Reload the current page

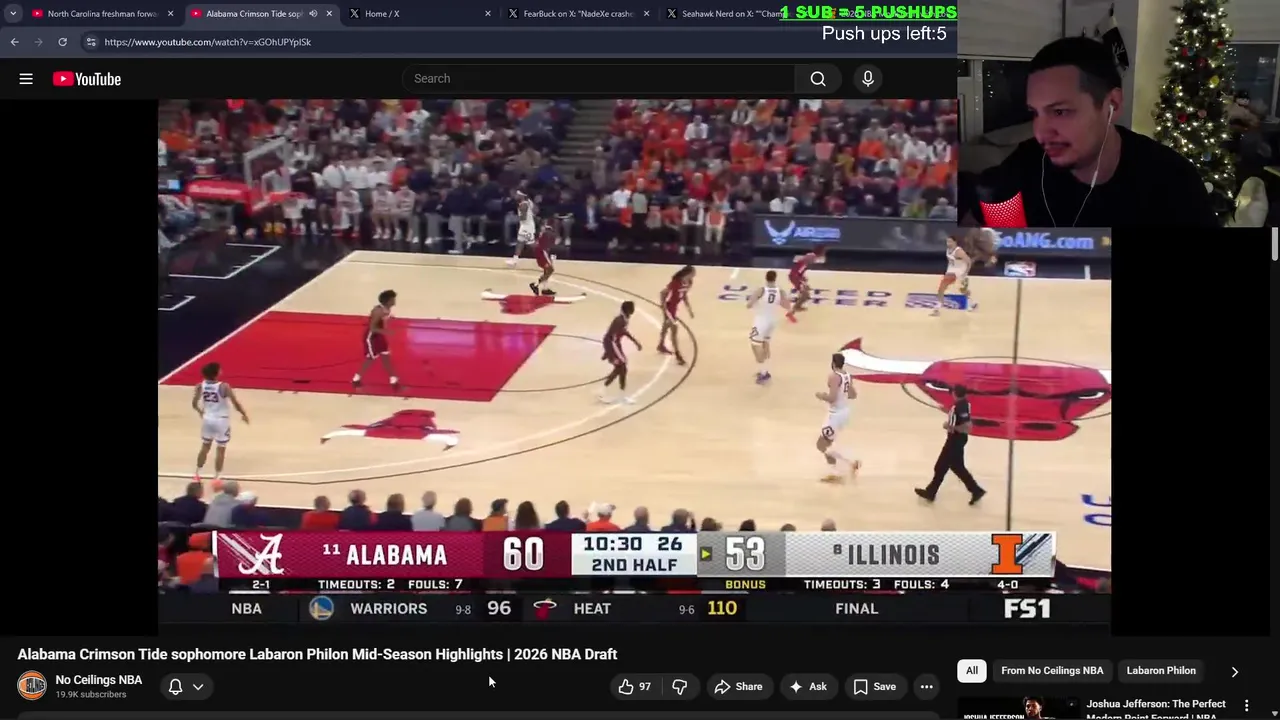click(62, 42)
